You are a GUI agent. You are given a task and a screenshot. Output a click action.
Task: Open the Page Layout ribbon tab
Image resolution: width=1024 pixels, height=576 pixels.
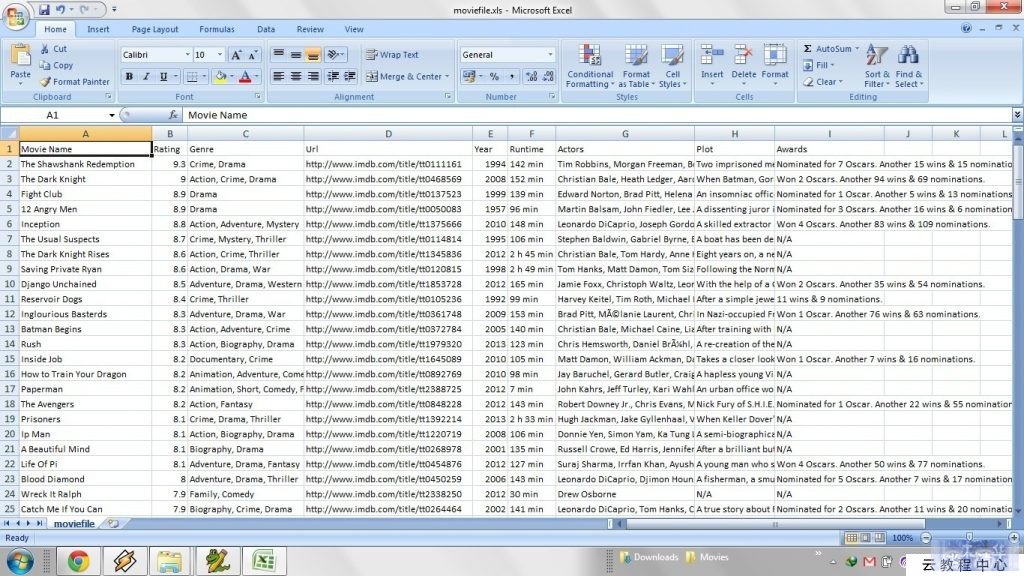coord(155,29)
